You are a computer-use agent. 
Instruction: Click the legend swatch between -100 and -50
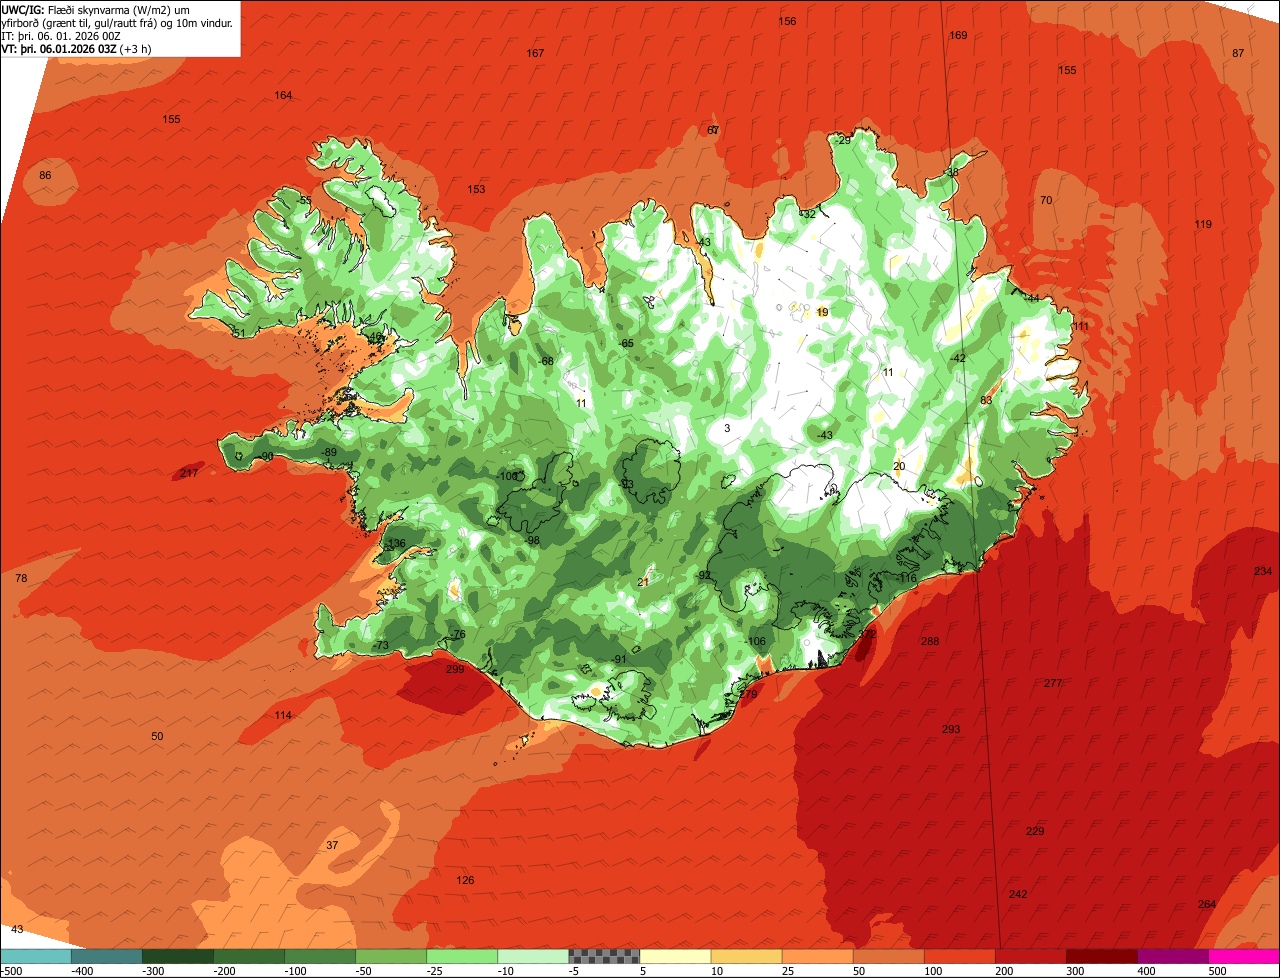[320, 956]
